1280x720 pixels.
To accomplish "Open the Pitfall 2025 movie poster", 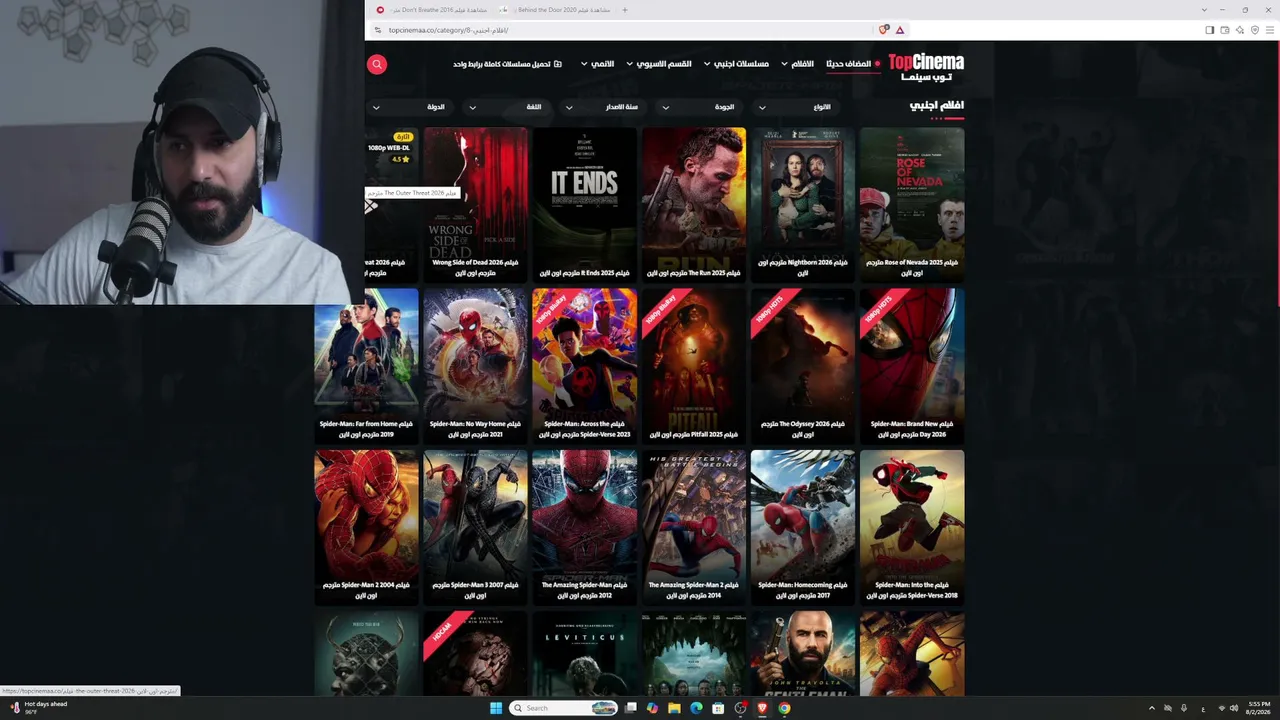I will [694, 366].
